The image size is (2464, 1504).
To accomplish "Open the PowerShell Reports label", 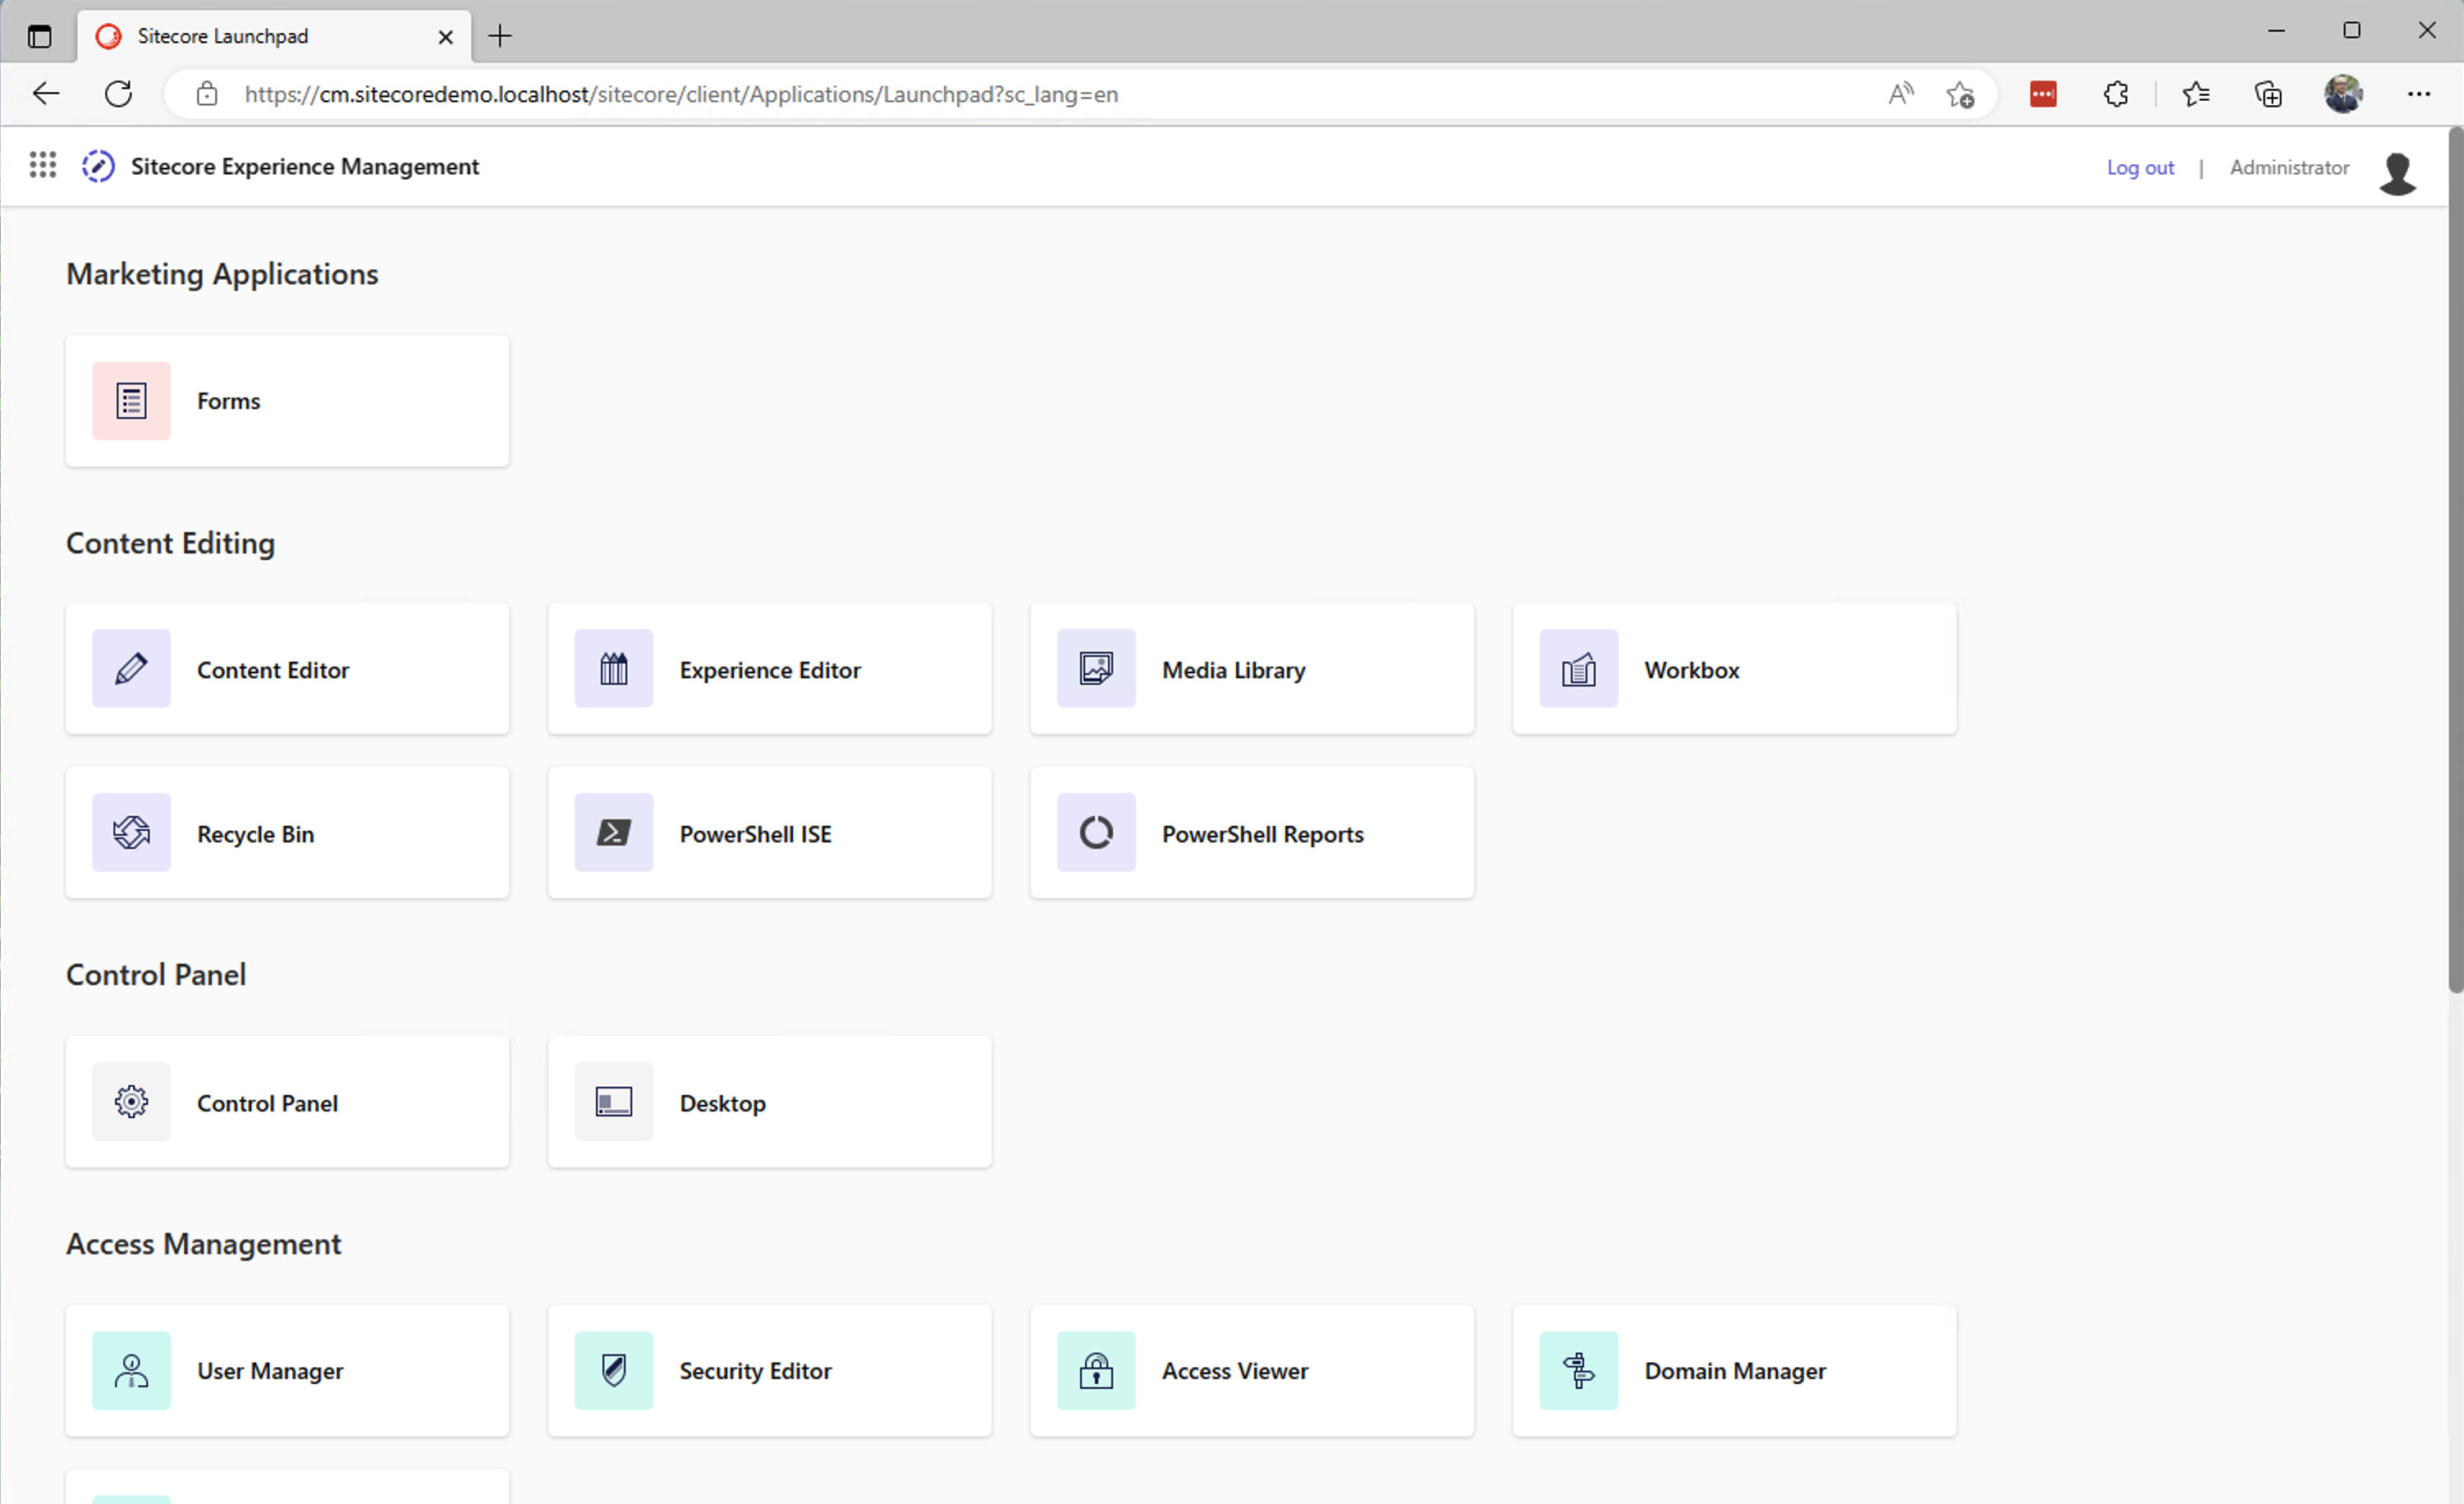I will click(x=1263, y=834).
